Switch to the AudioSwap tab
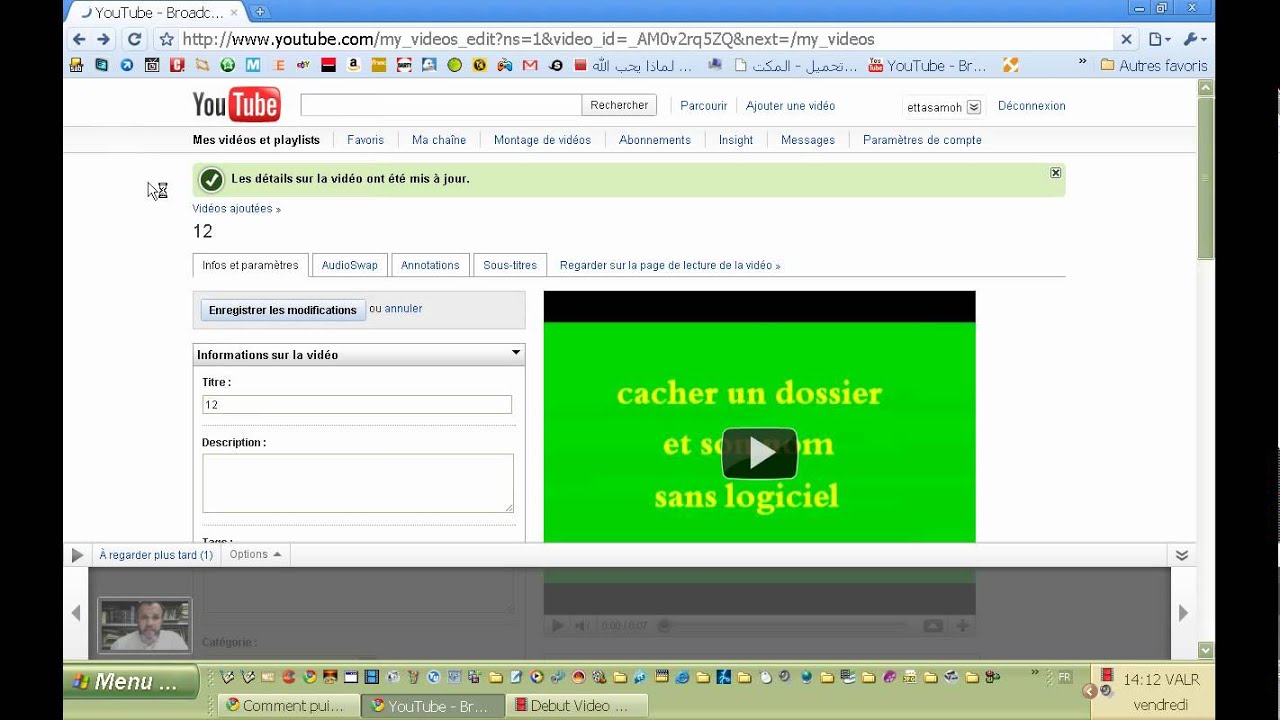1280x720 pixels. pos(350,265)
